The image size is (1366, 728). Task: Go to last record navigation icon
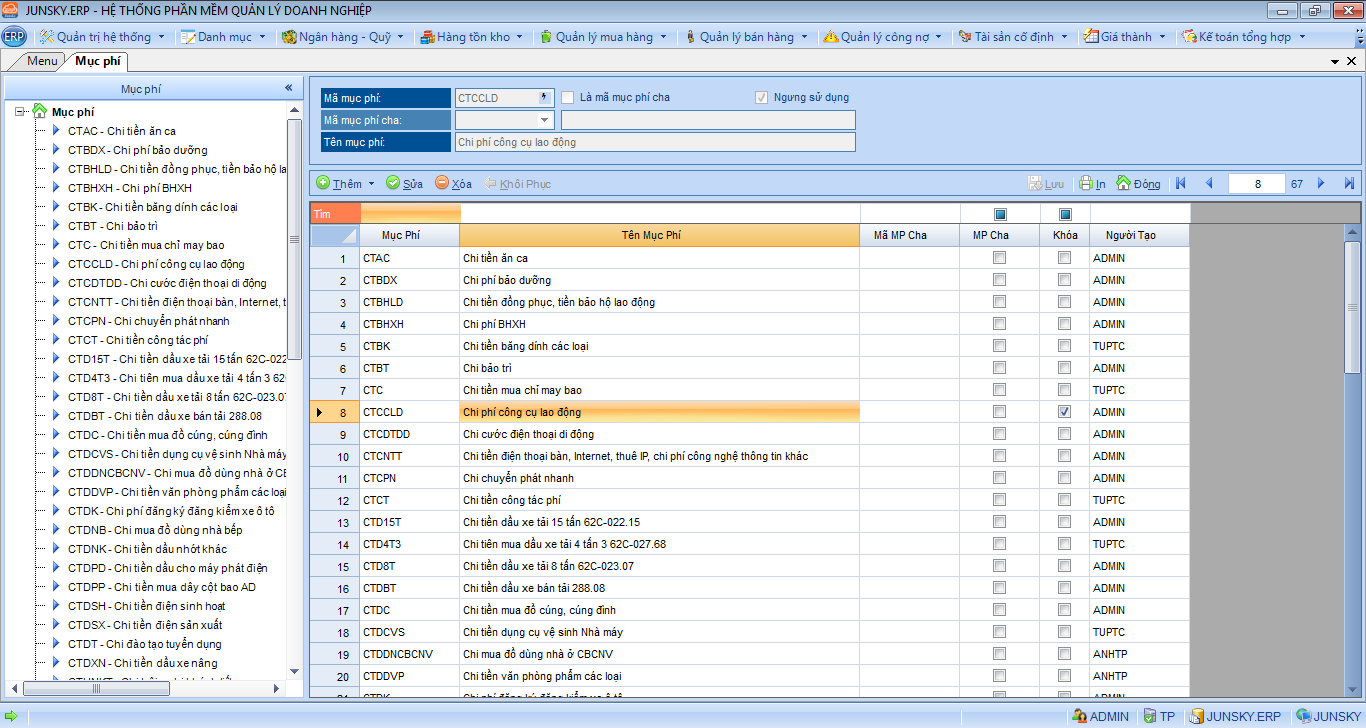[1349, 184]
